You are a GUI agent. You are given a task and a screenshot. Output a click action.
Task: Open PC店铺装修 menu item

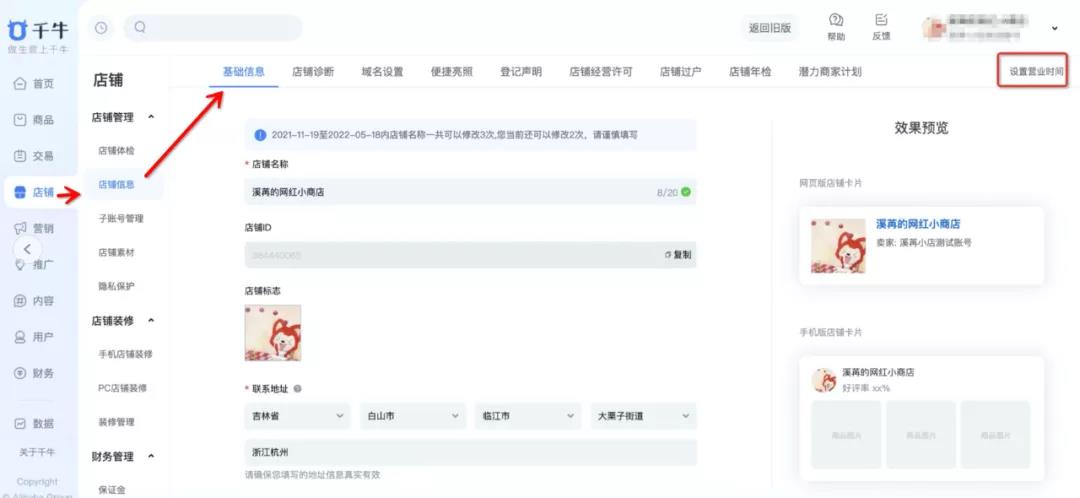(x=123, y=388)
